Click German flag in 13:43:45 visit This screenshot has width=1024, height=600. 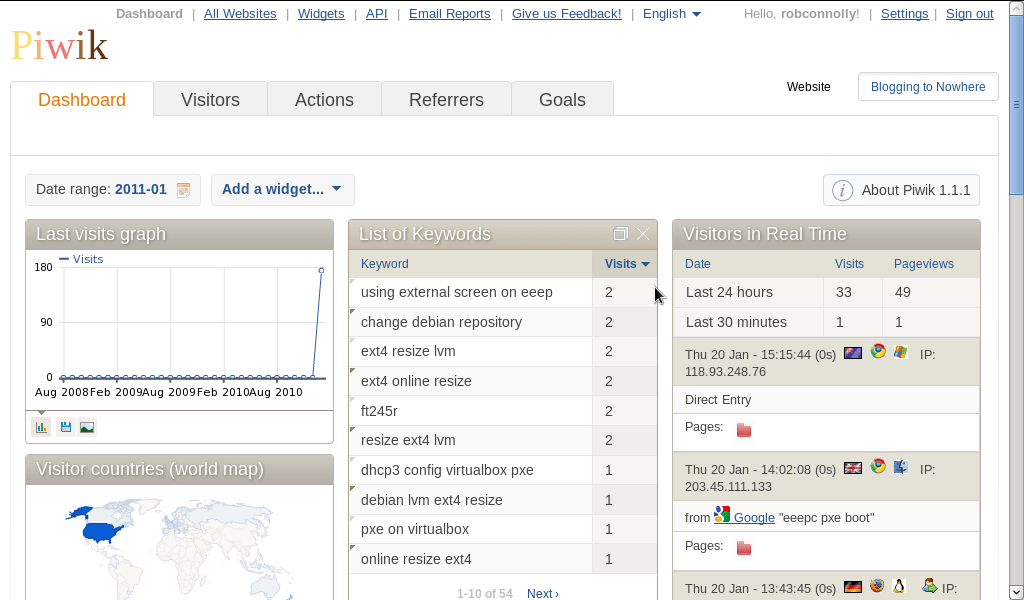coord(853,587)
